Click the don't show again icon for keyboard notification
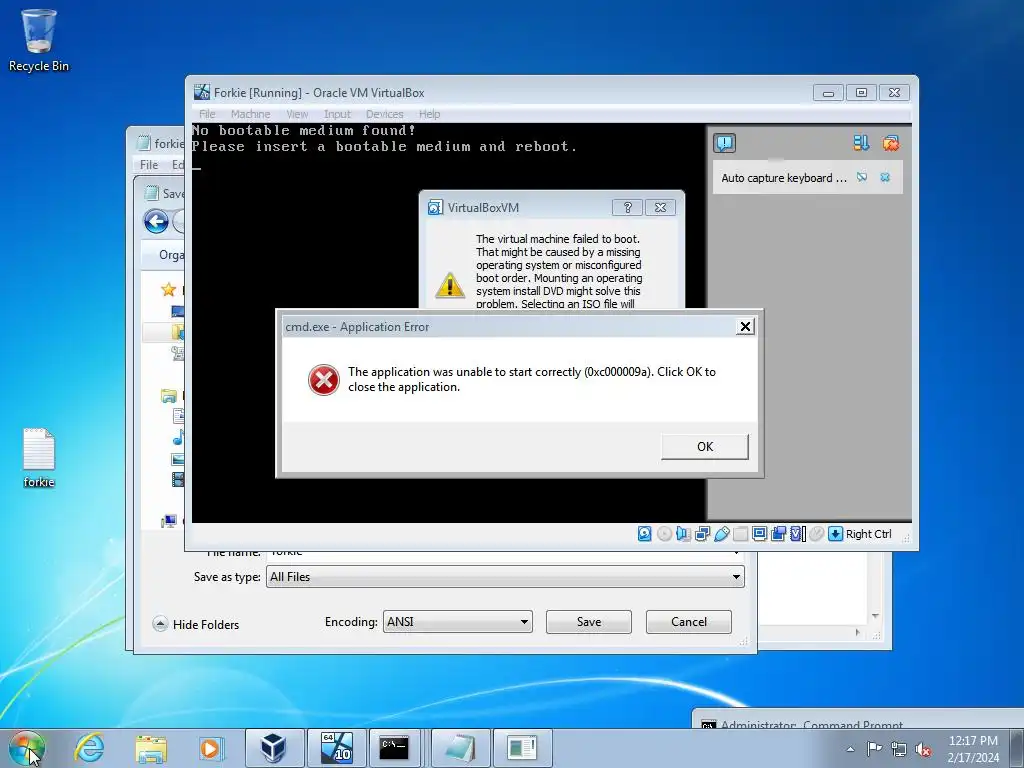The image size is (1024, 768). pos(862,177)
